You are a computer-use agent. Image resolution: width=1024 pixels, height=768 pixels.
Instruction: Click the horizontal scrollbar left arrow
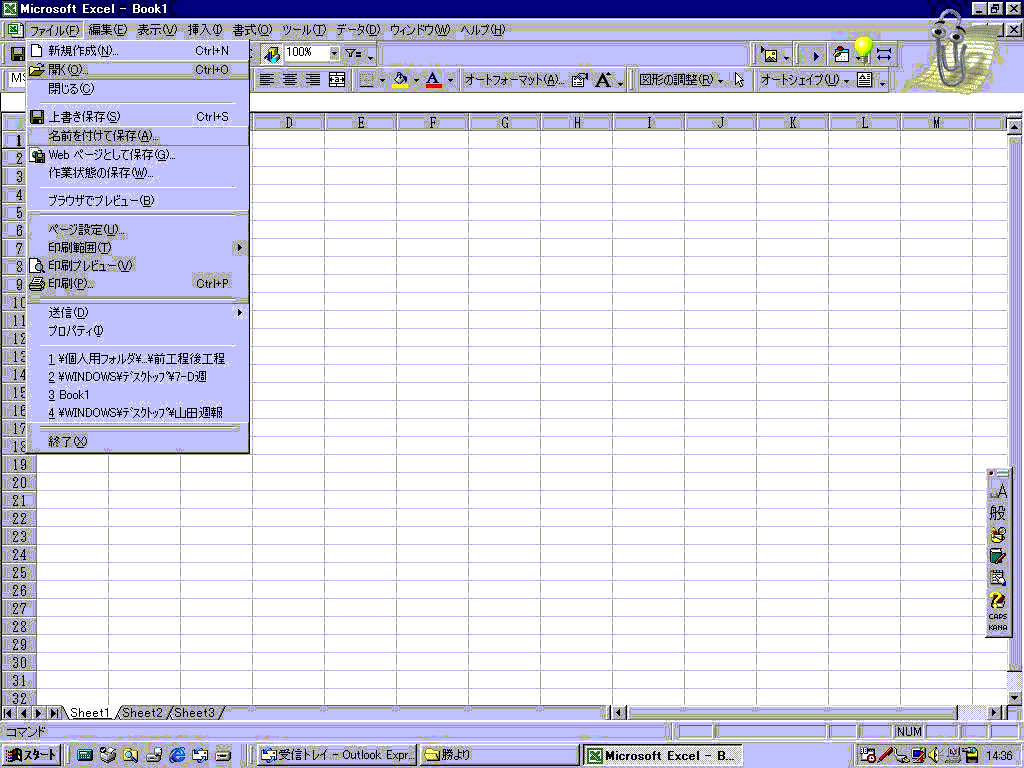tap(618, 712)
